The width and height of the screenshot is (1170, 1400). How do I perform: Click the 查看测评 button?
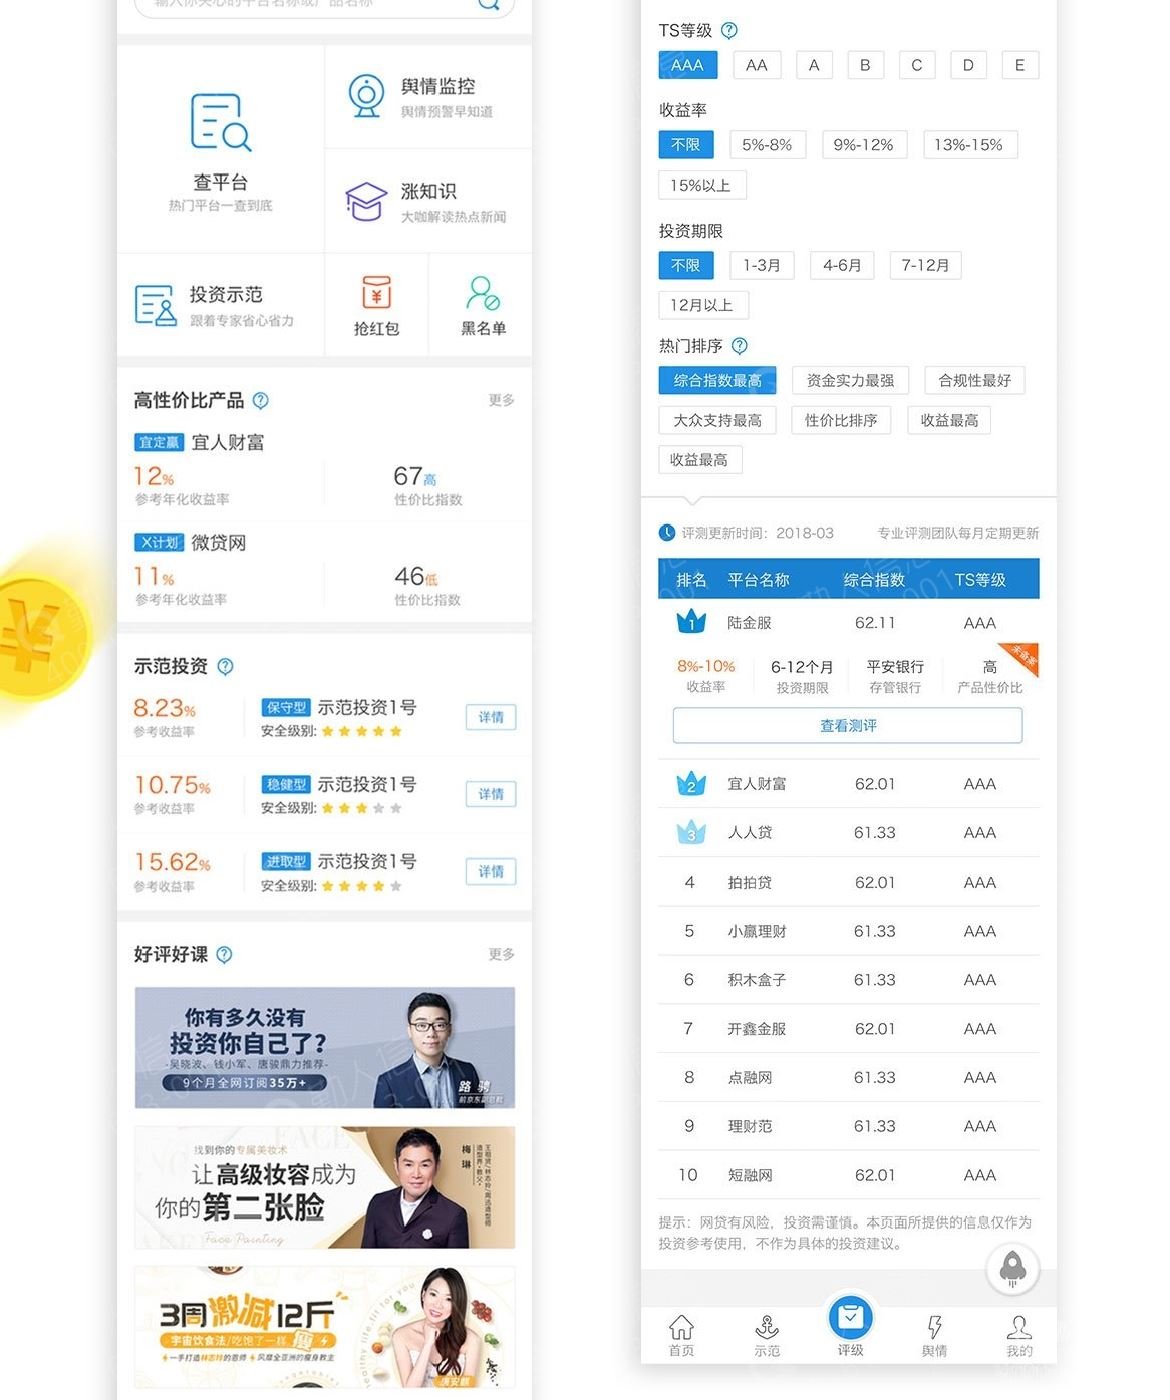(847, 725)
